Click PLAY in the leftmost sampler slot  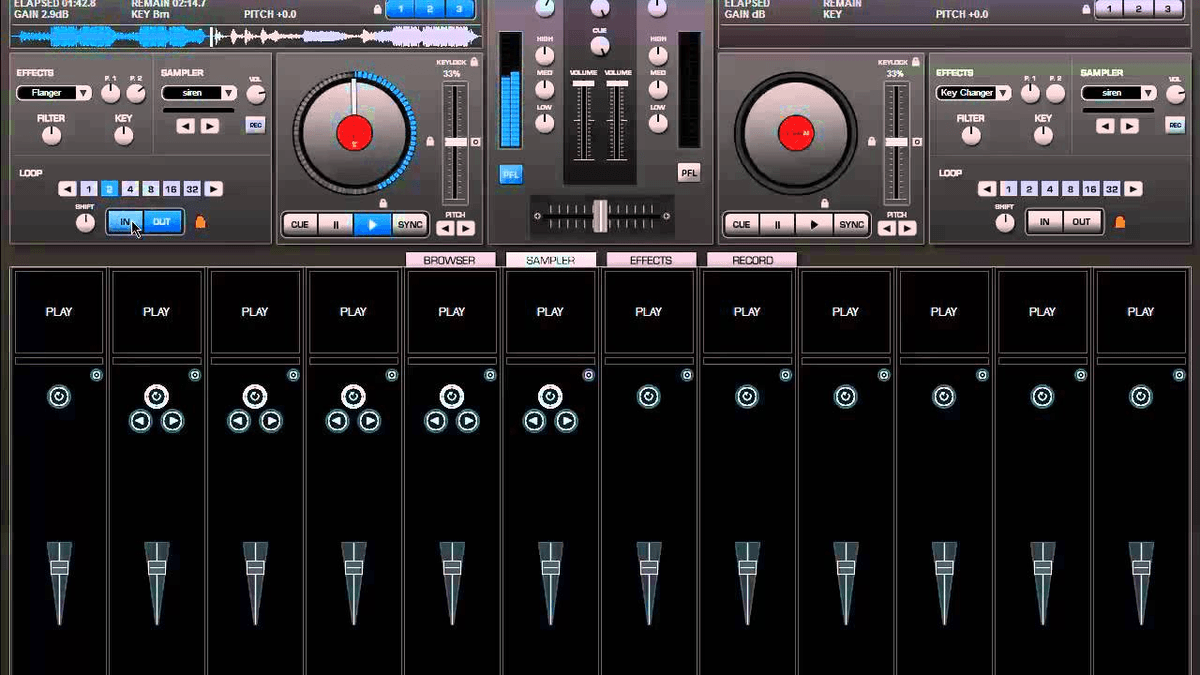coord(59,311)
